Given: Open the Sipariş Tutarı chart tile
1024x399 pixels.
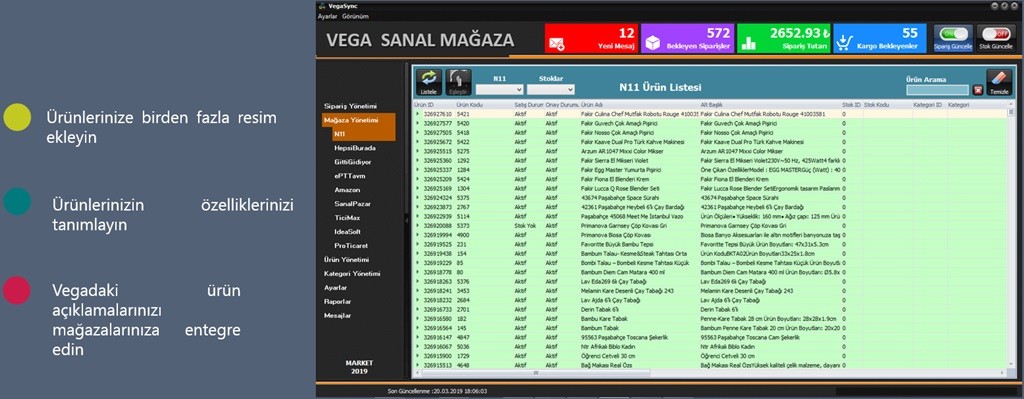Looking at the screenshot, I should (784, 39).
